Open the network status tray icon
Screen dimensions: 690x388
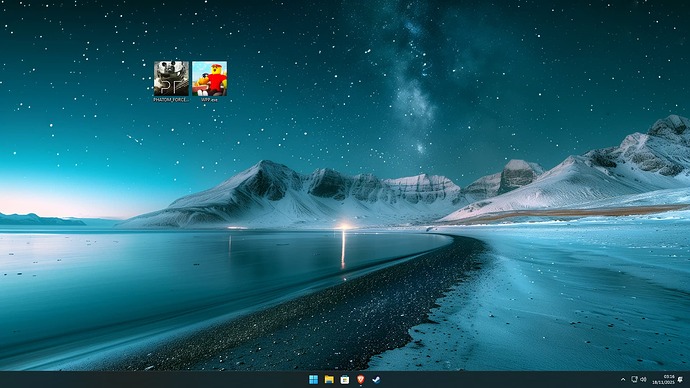(x=634, y=379)
